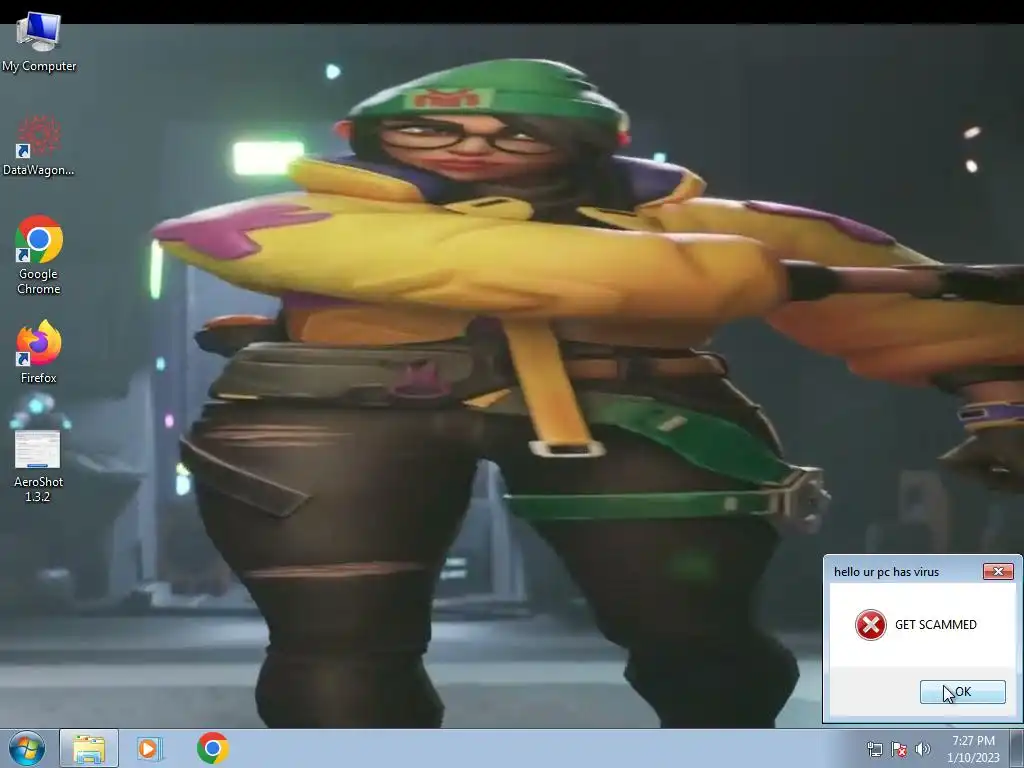
Task: Click the Show desktop strip on taskbar
Action: [1017, 748]
